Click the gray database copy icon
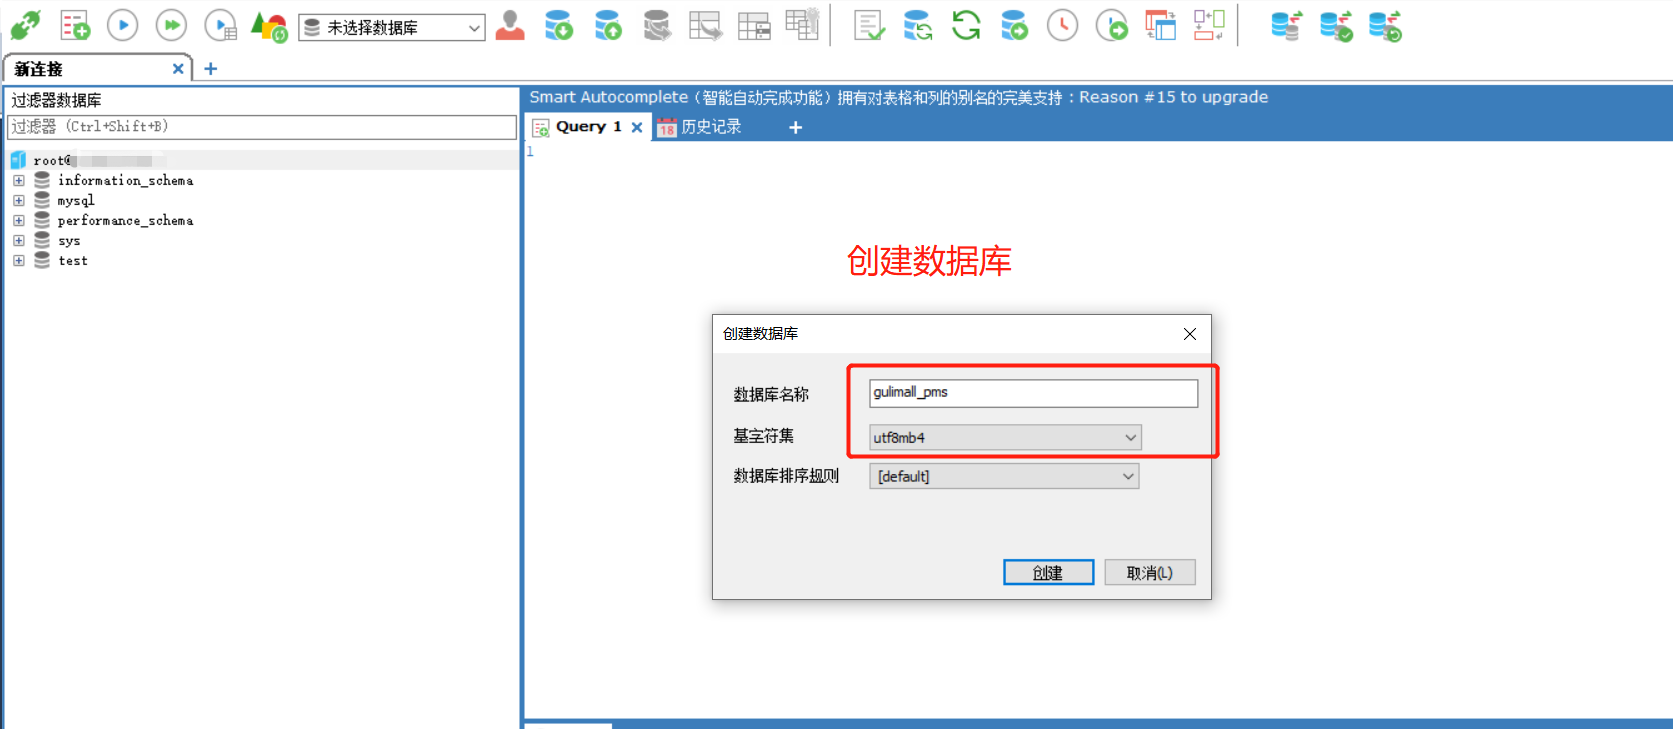Image resolution: width=1673 pixels, height=729 pixels. [657, 25]
